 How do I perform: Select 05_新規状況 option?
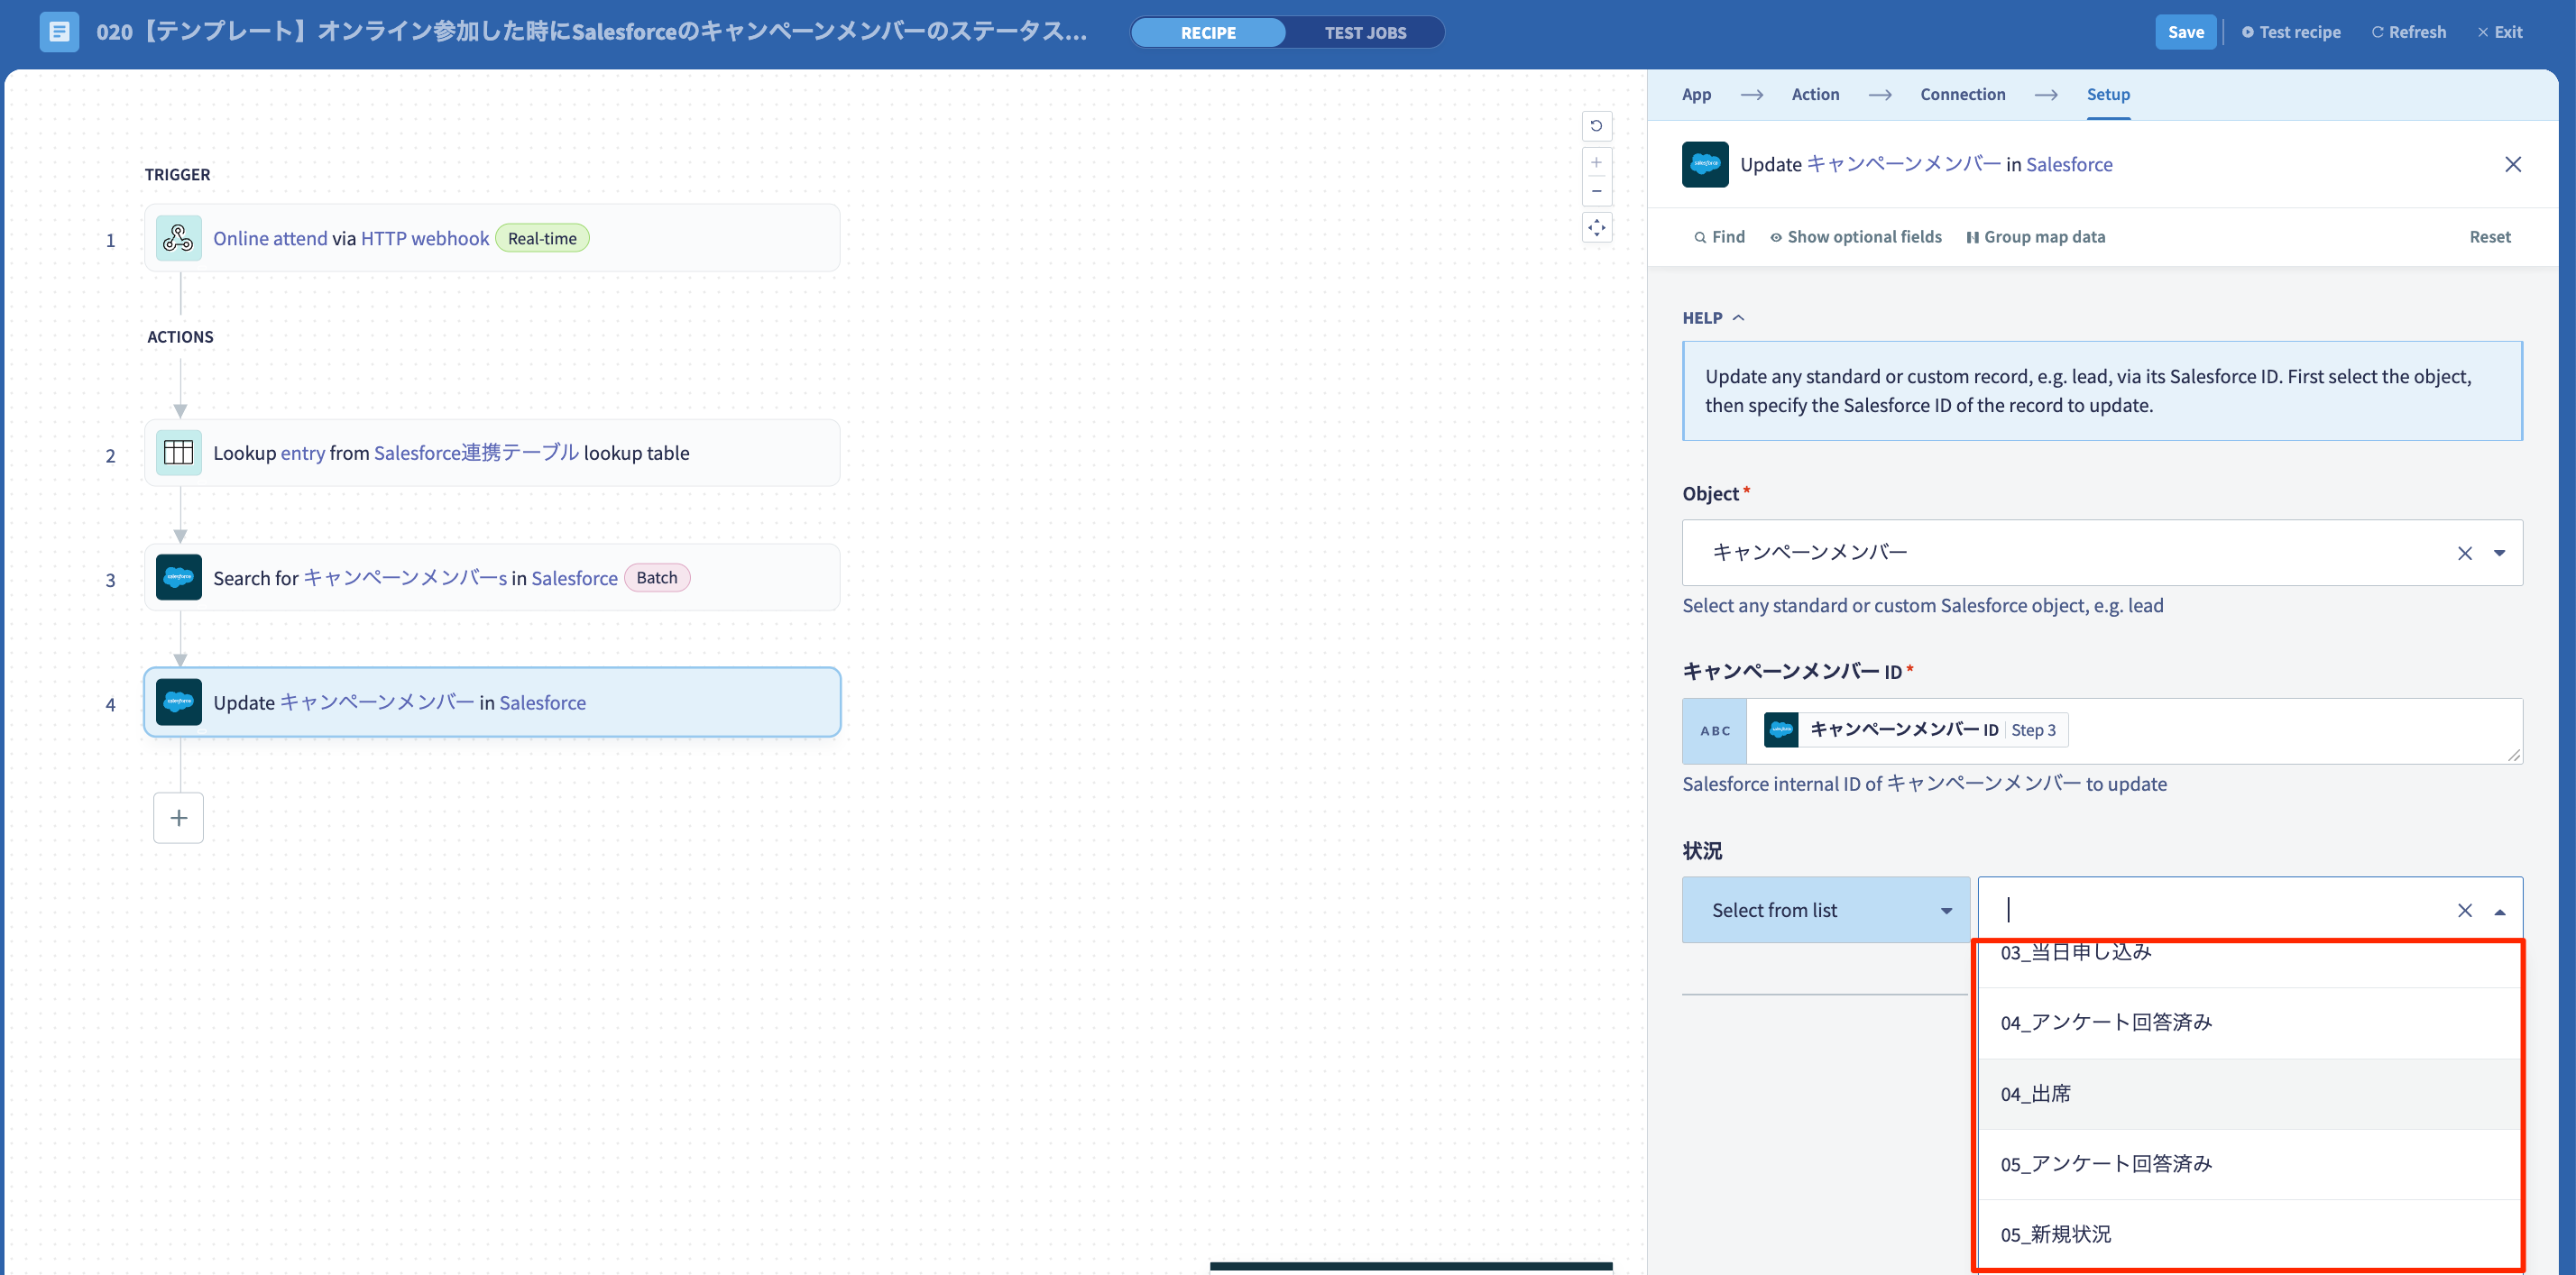[2248, 1235]
